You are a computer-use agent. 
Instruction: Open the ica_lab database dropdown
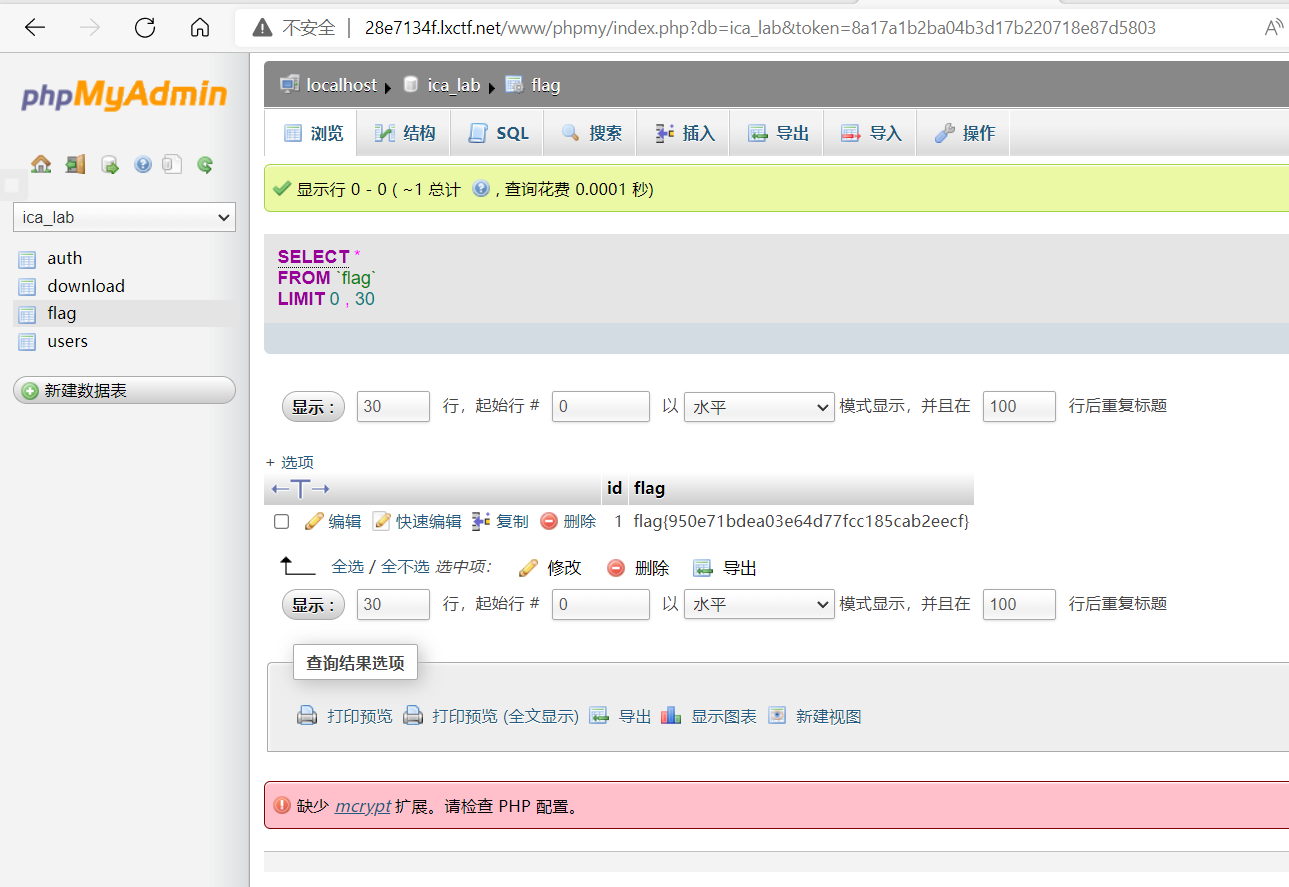[x=124, y=217]
